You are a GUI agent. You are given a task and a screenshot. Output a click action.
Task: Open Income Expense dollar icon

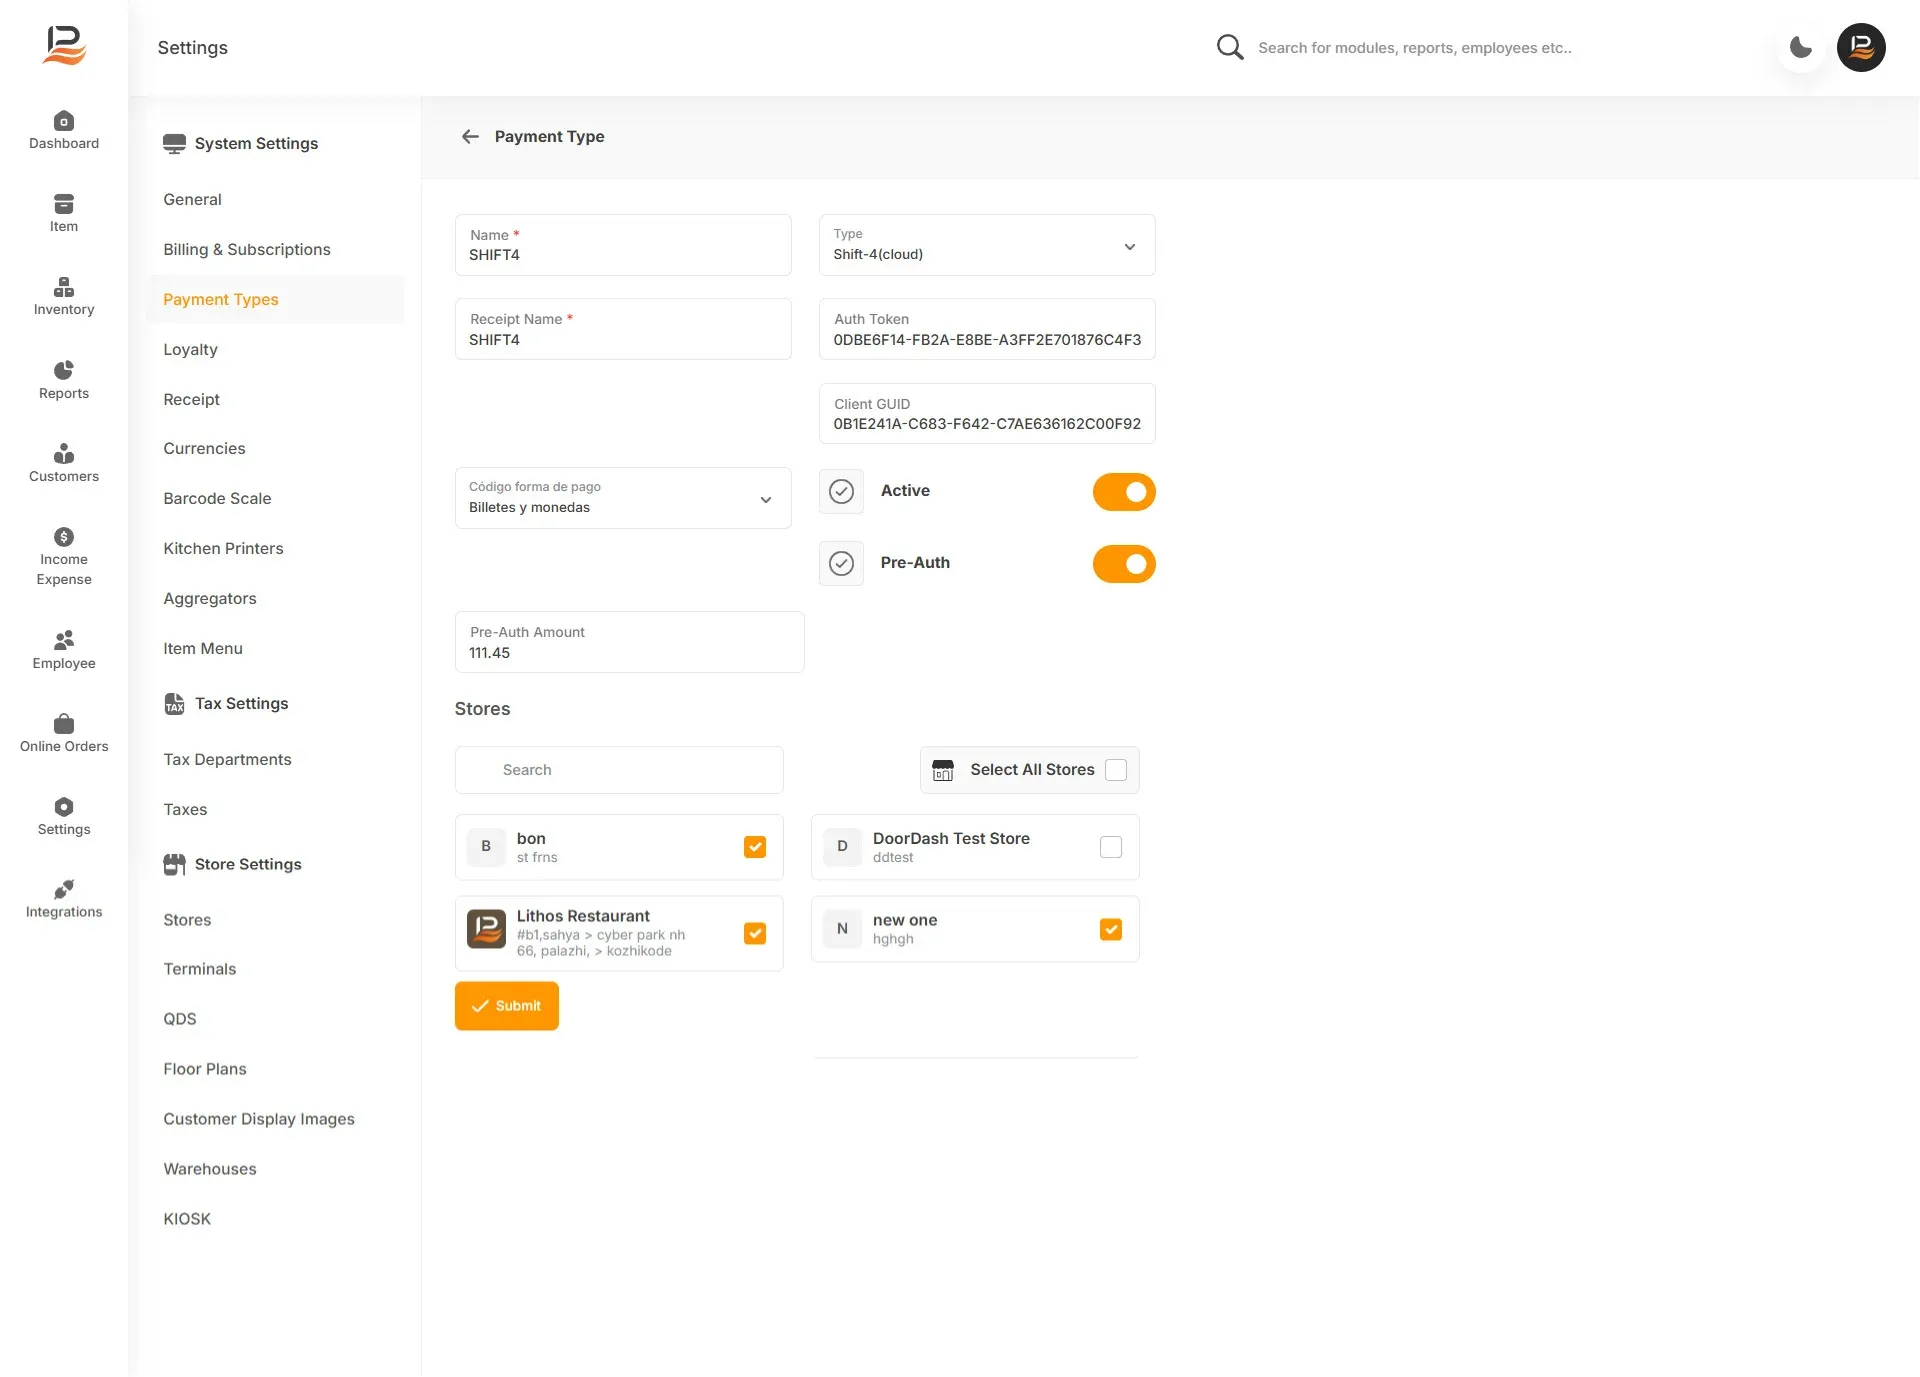[64, 537]
